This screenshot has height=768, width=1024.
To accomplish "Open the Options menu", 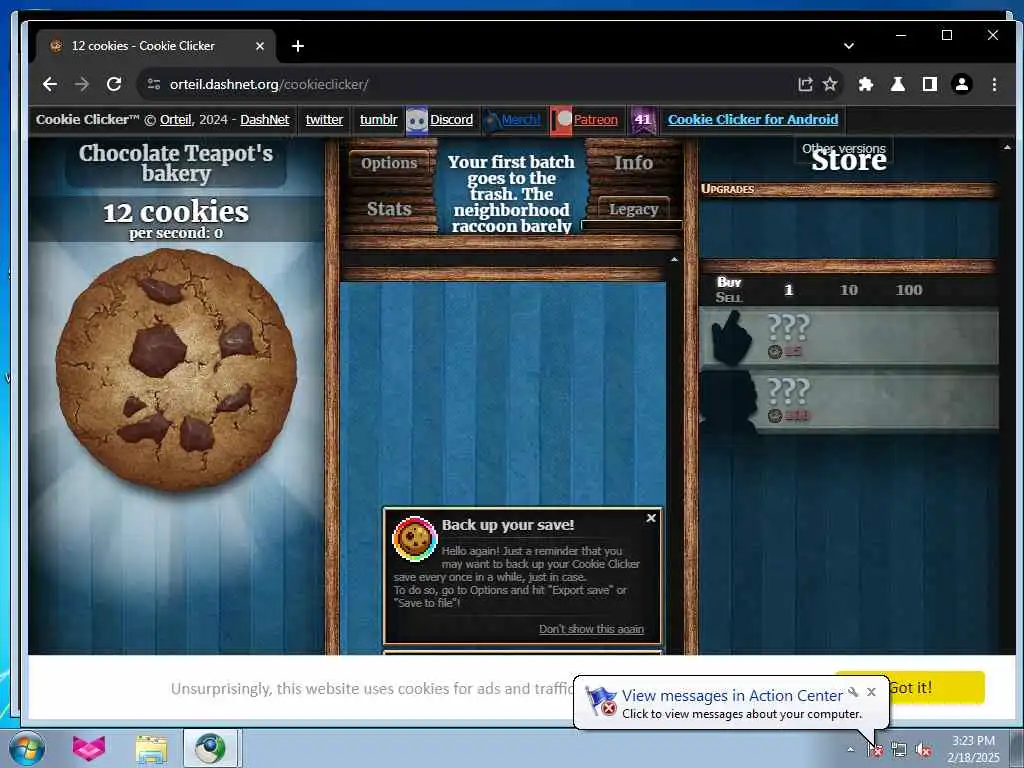I will coord(389,163).
